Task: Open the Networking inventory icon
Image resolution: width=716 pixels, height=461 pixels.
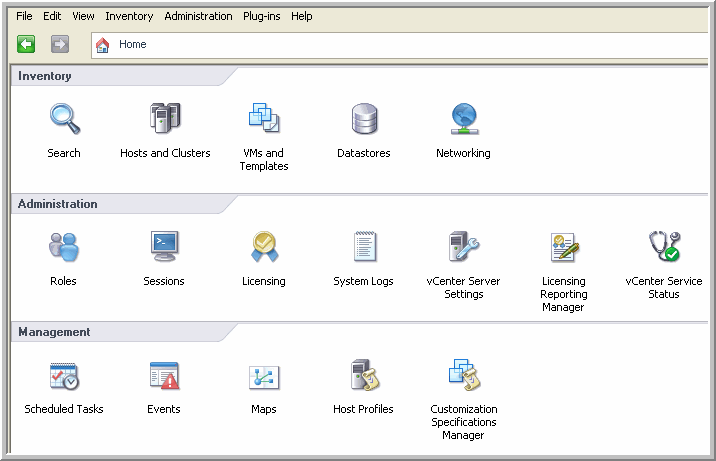Action: tap(463, 119)
